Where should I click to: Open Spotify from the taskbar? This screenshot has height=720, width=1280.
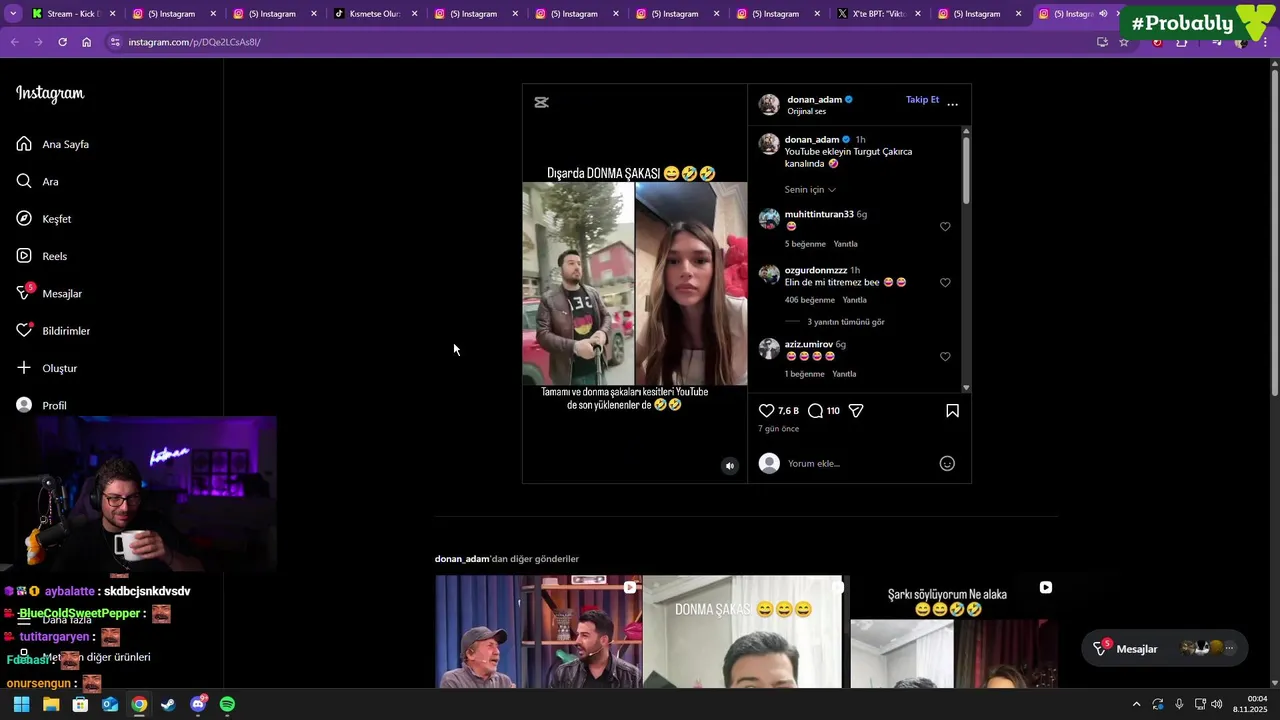pos(227,704)
